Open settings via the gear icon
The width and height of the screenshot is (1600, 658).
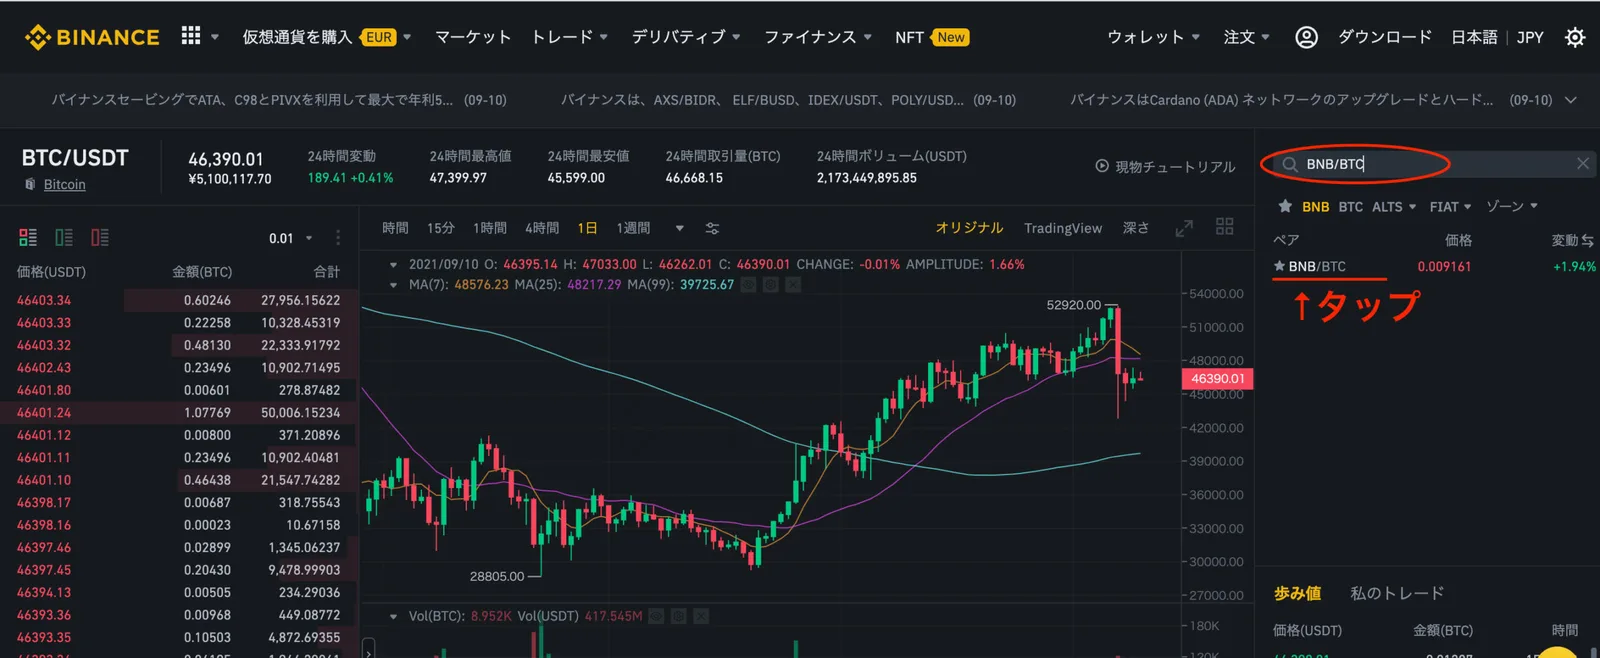[x=1575, y=37]
